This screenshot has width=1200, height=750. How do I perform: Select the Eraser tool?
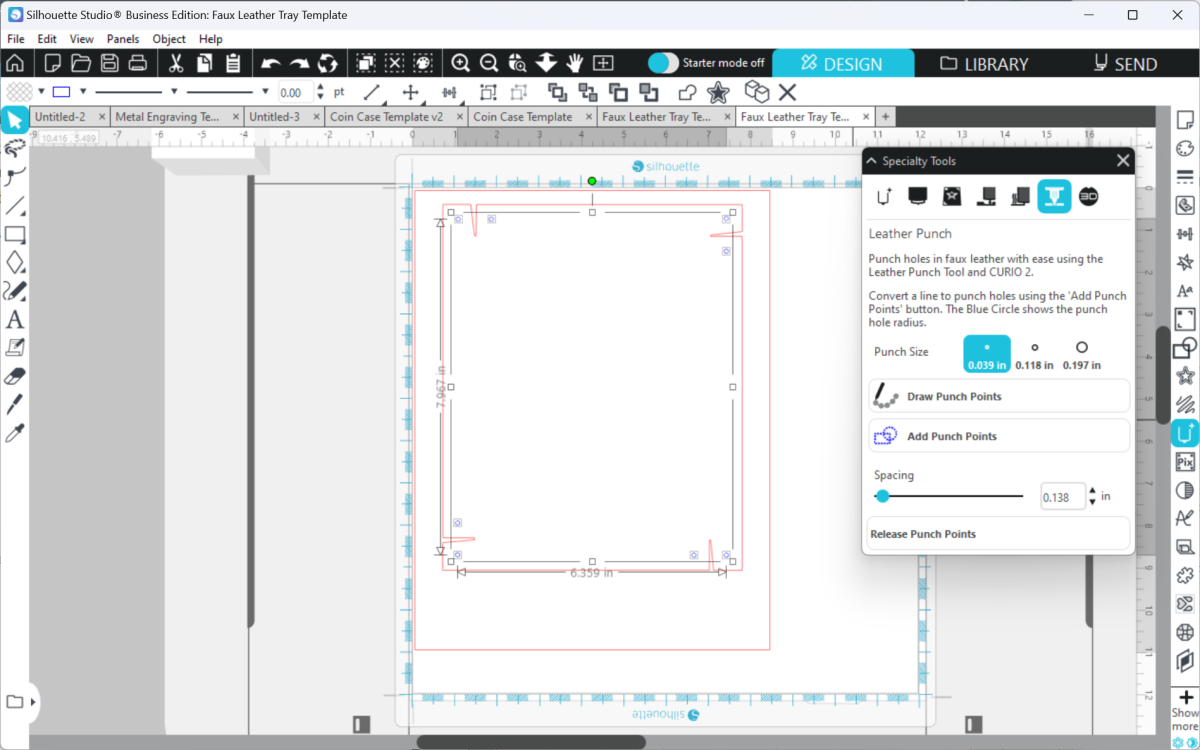(15, 377)
